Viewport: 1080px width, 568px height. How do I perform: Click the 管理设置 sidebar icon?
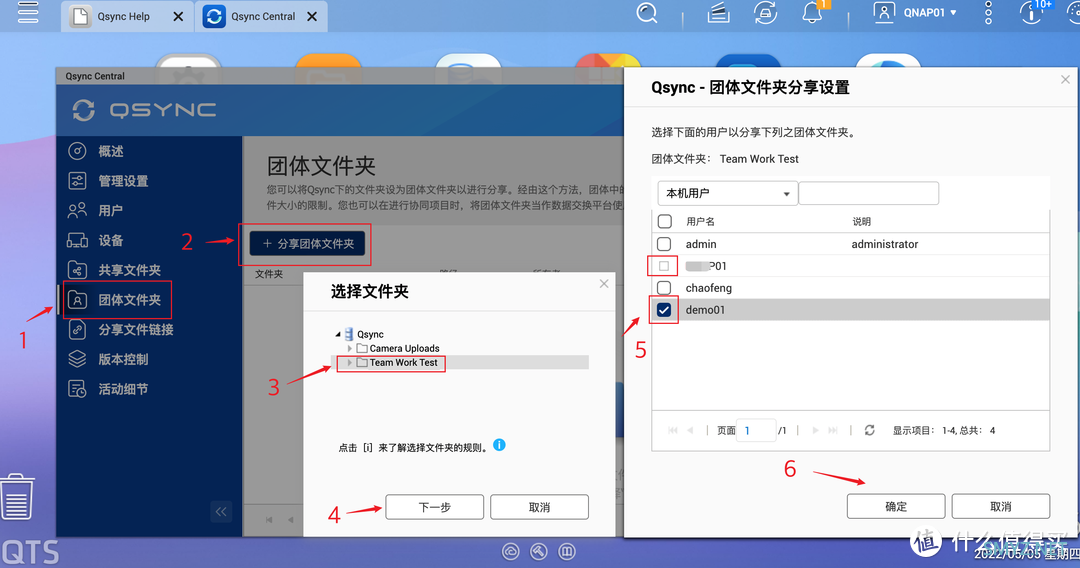coord(77,180)
